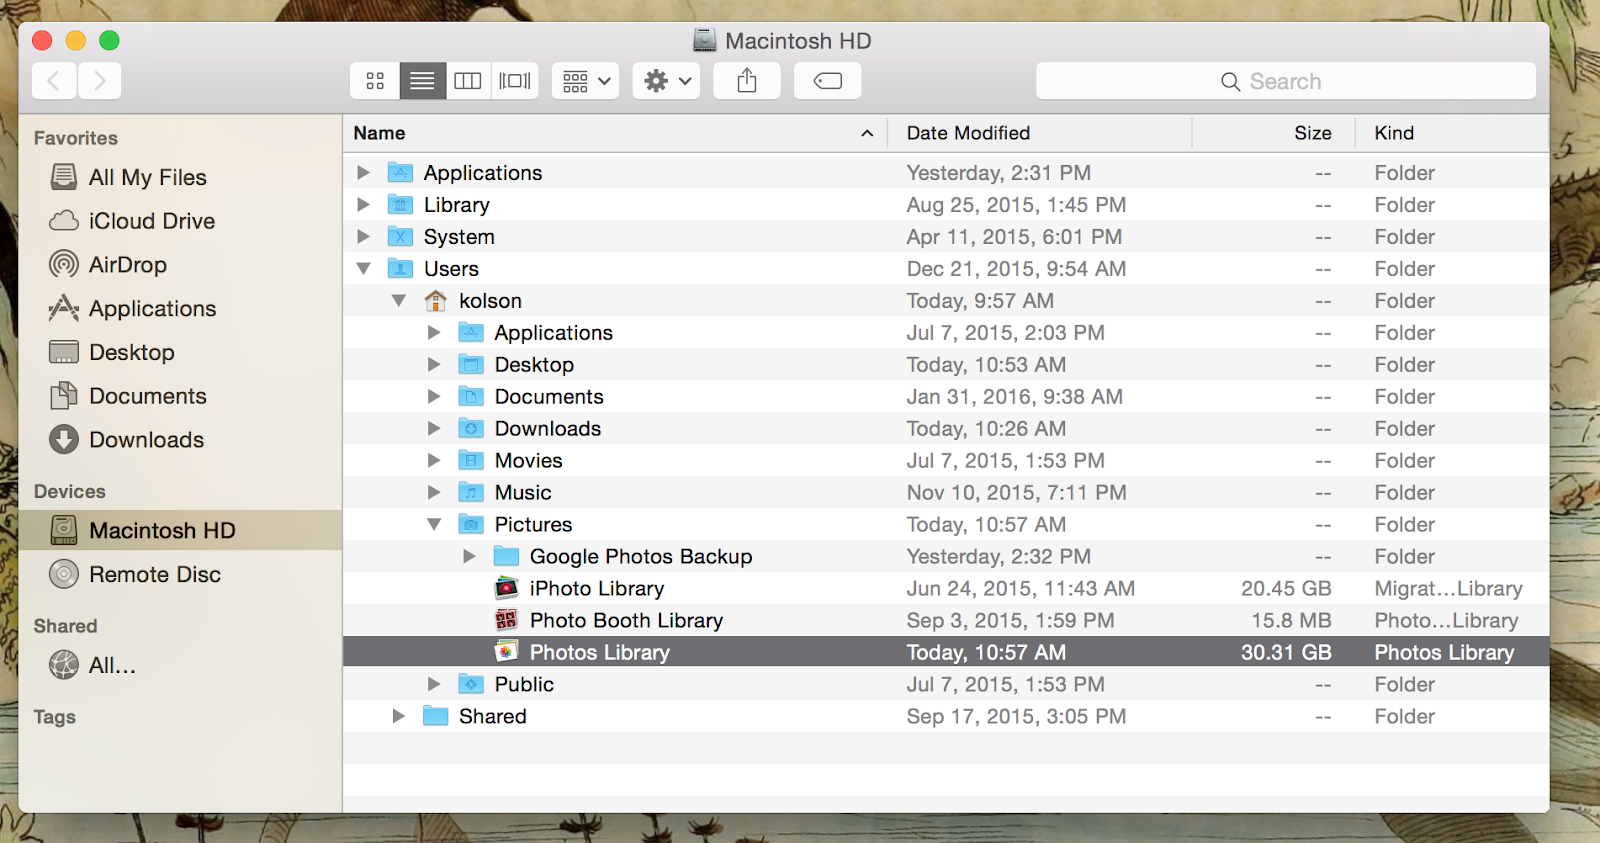Click the Search field
Screen dimensions: 1600x843
pos(1286,81)
